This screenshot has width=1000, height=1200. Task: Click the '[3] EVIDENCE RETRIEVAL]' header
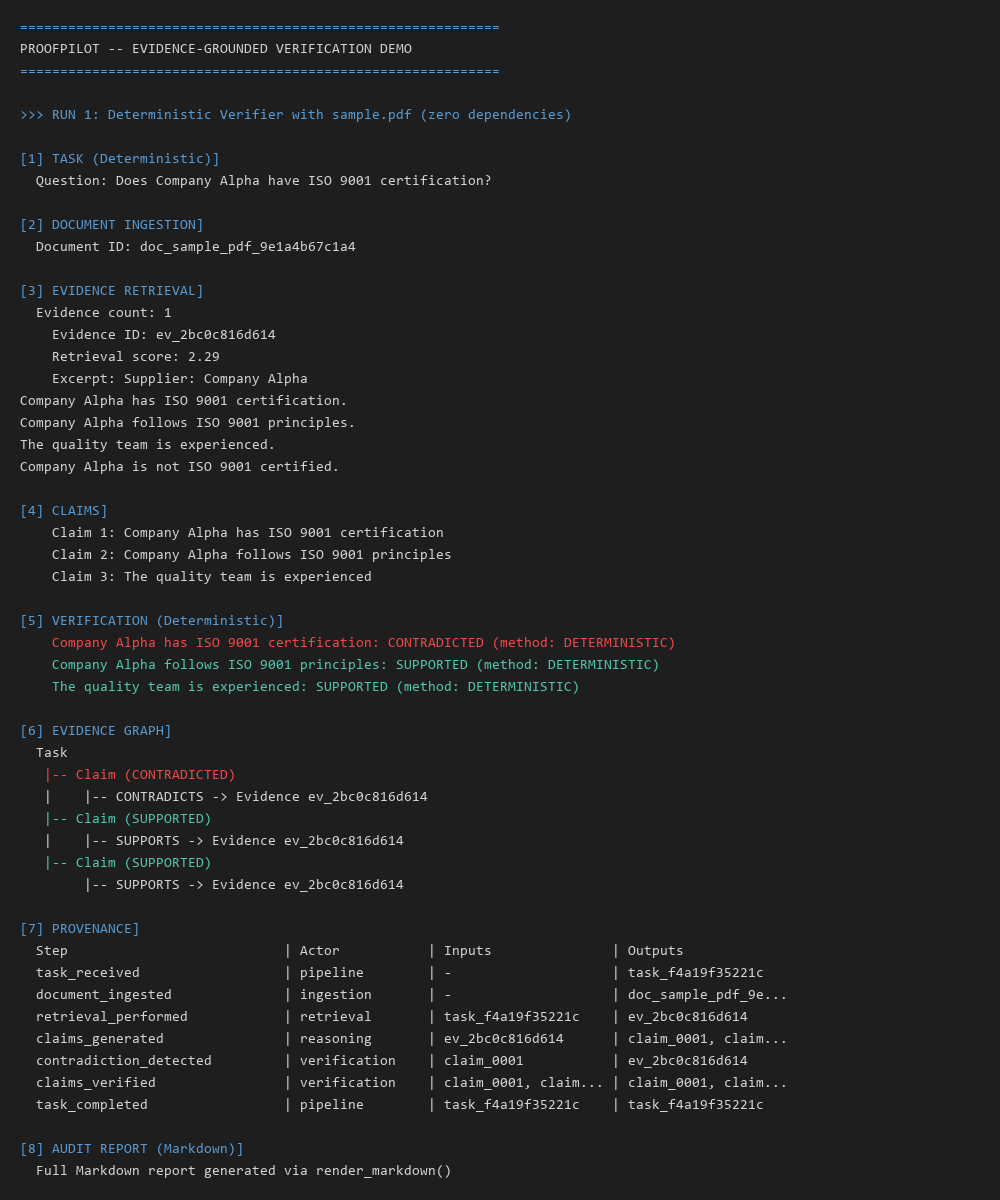tap(112, 290)
